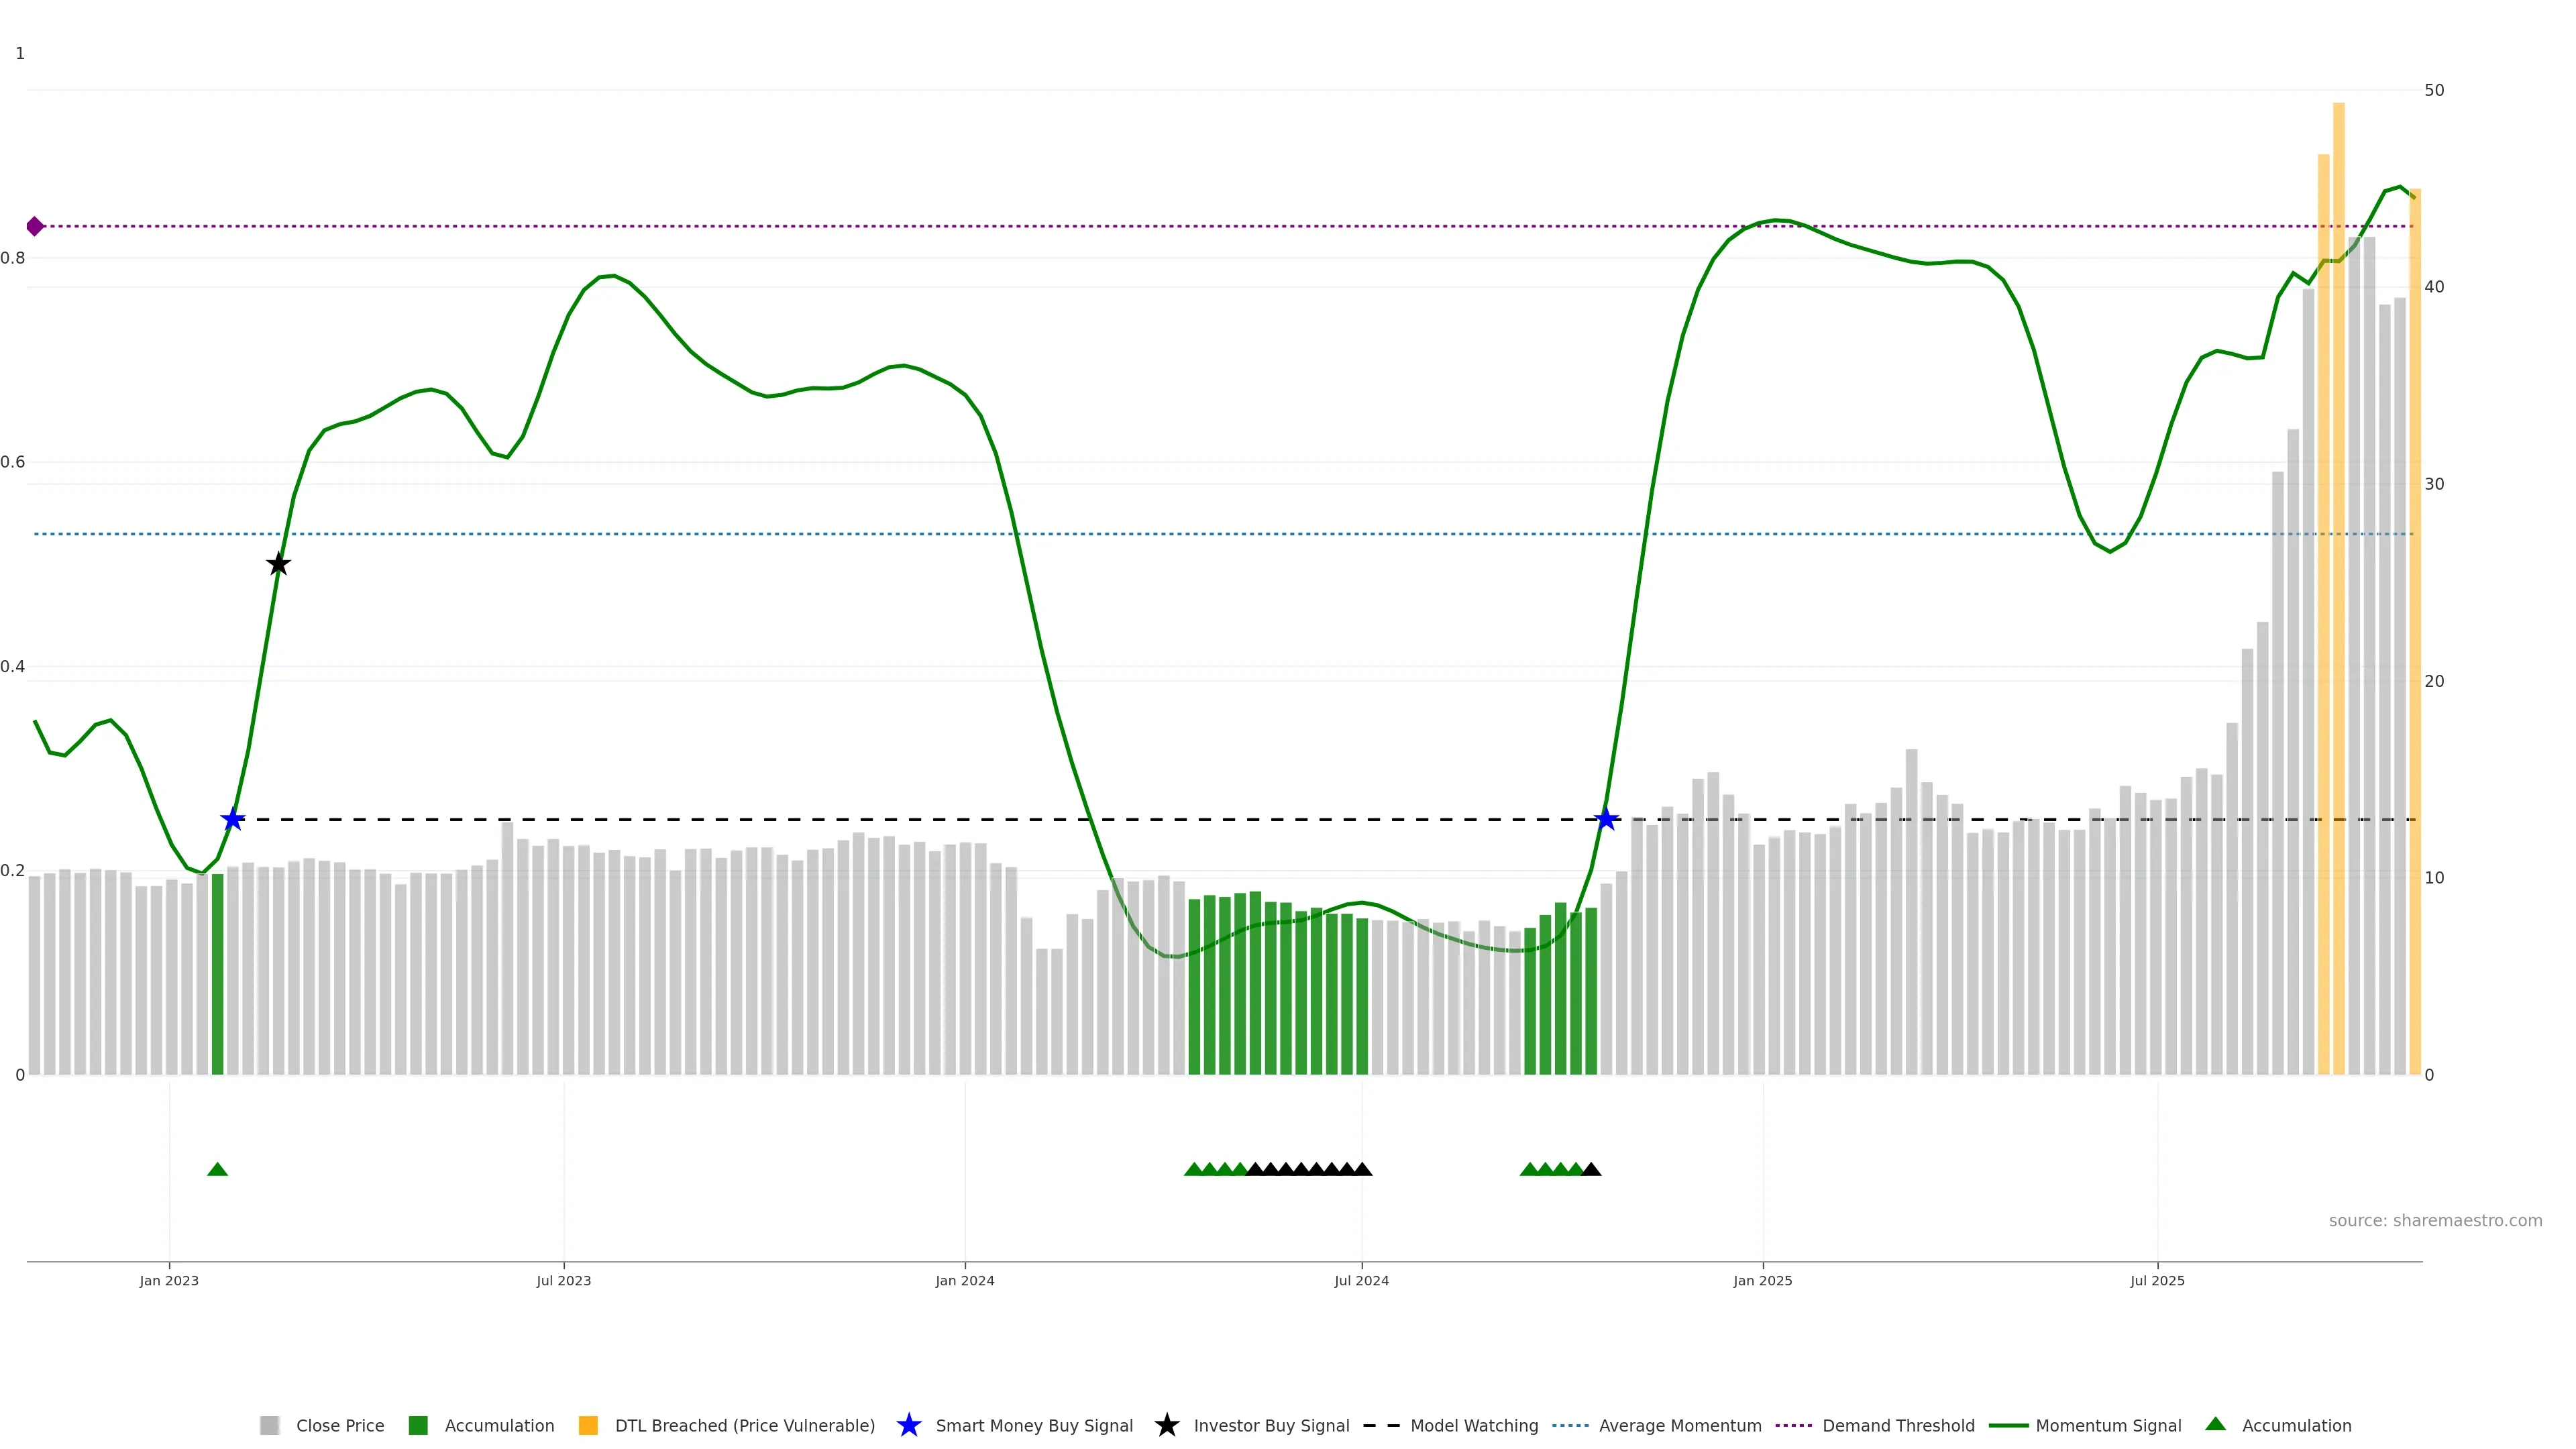This screenshot has height=1449, width=2576.
Task: Toggle the Model Watching legend entry
Action: point(1473,1426)
